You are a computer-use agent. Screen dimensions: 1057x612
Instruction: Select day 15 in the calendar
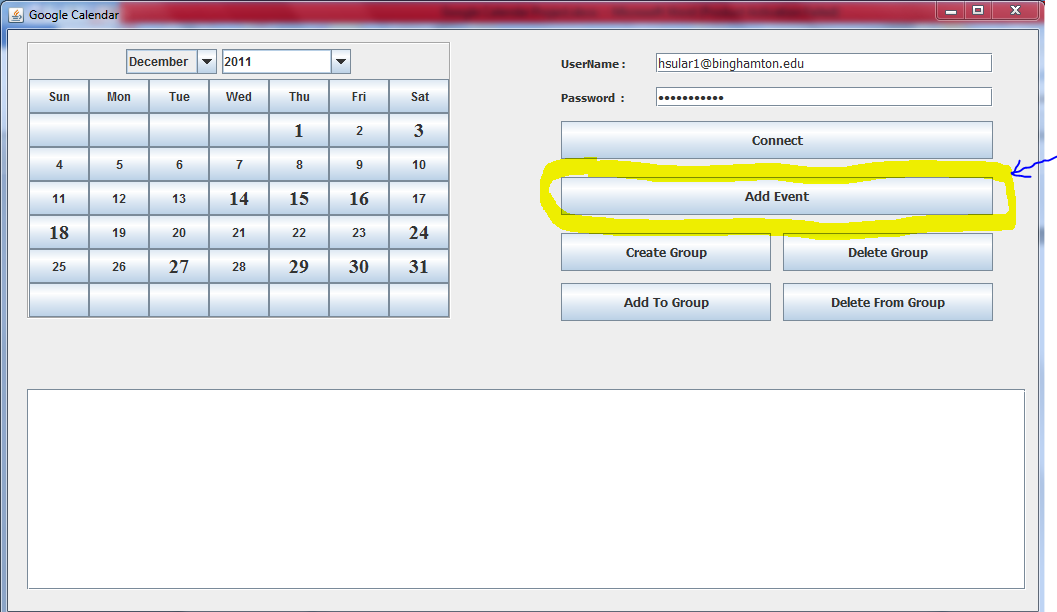coord(299,199)
